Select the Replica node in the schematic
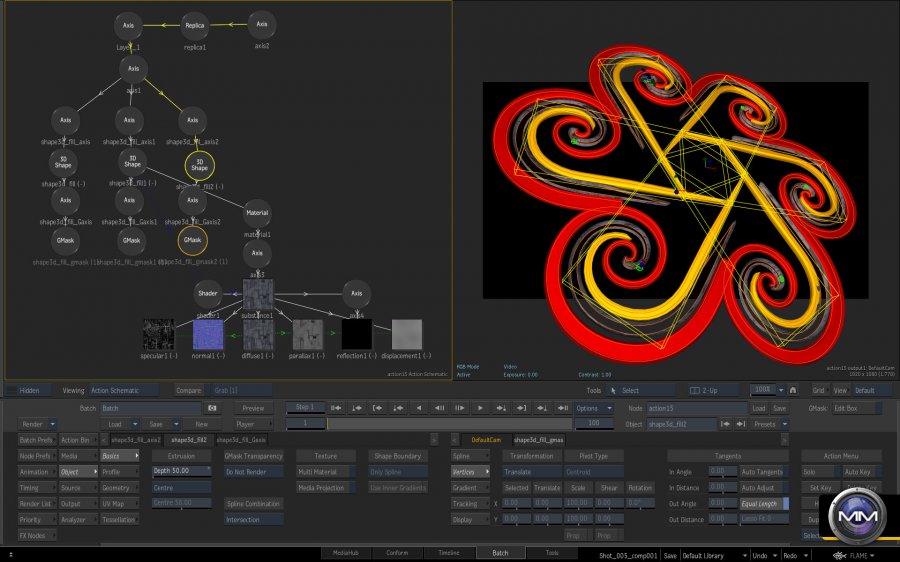This screenshot has width=900, height=562. [x=195, y=25]
